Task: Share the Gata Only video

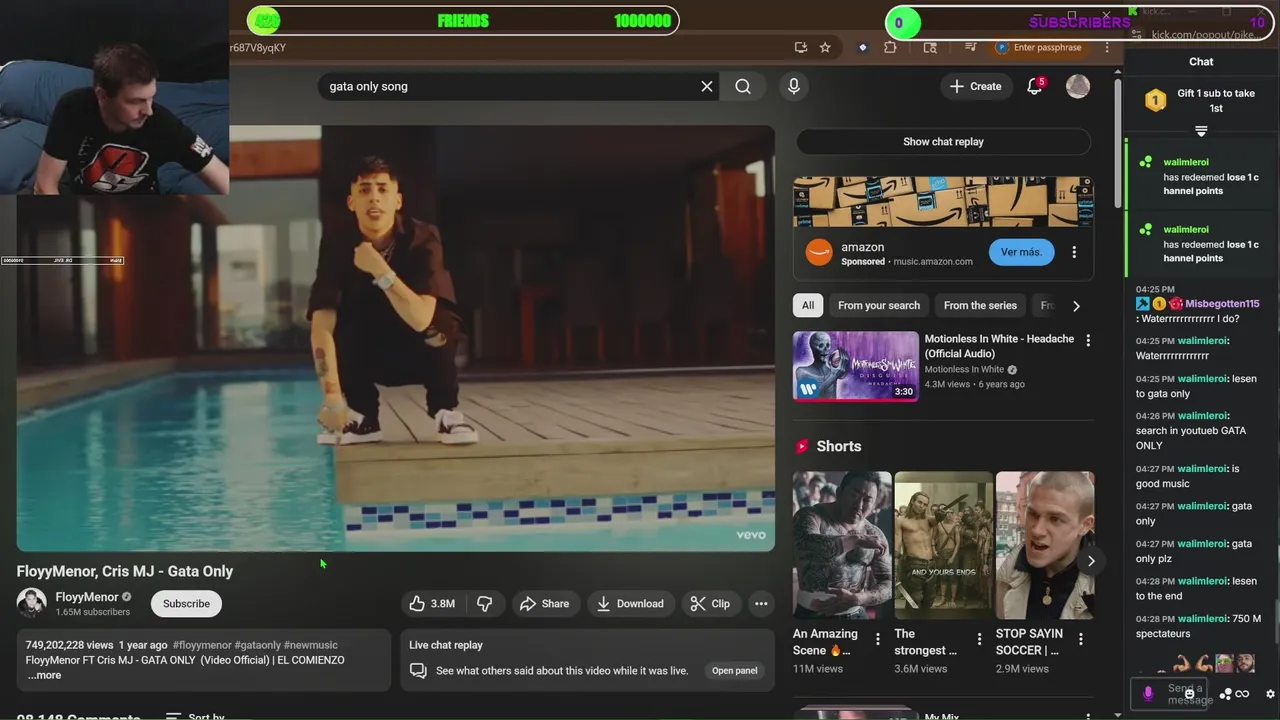Action: pyautogui.click(x=545, y=603)
